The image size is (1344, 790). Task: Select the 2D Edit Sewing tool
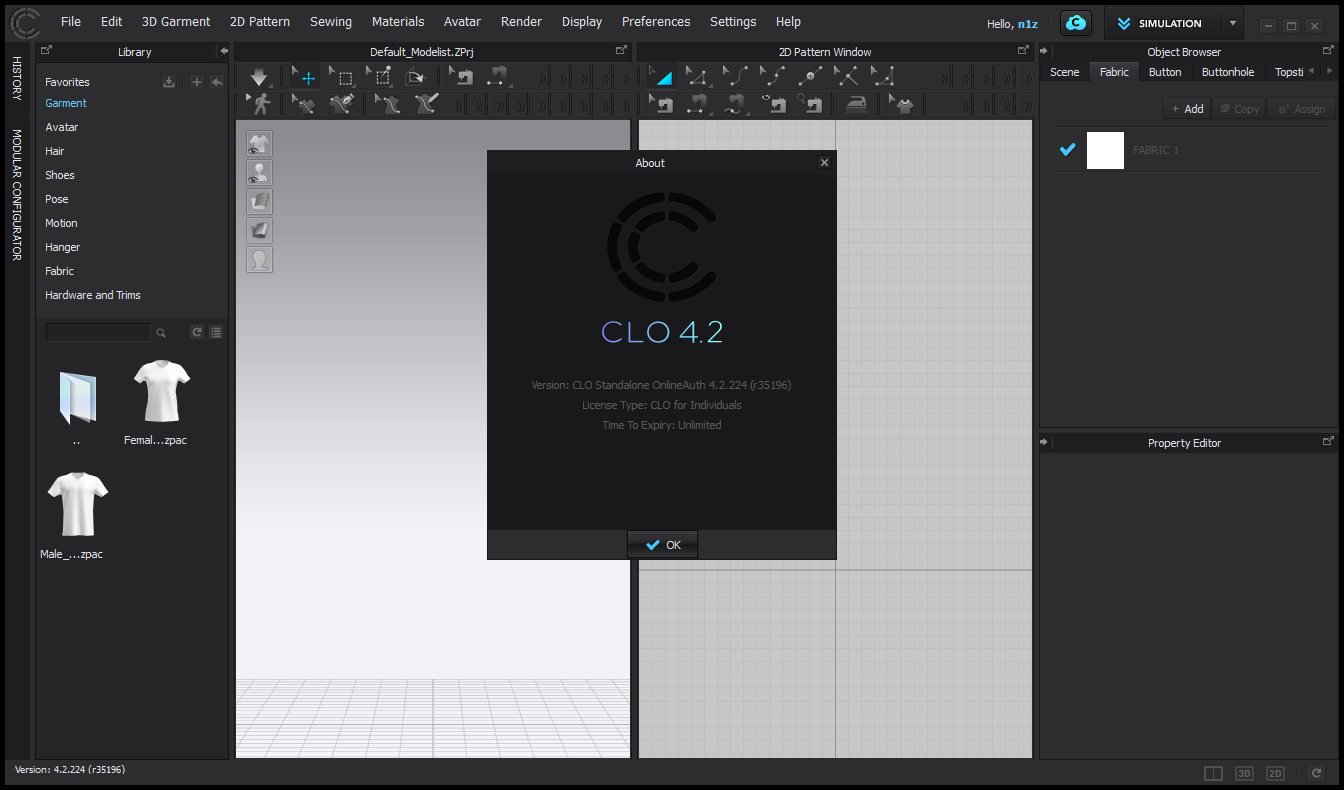point(661,103)
